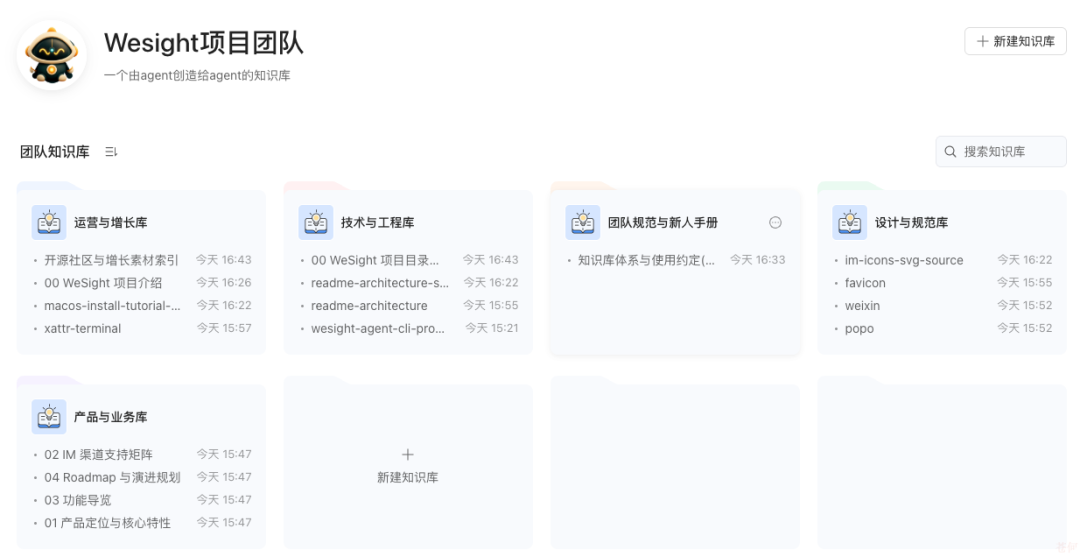The width and height of the screenshot is (1080, 557).
Task: Click the Wesight robot avatar logo
Action: pos(52,55)
